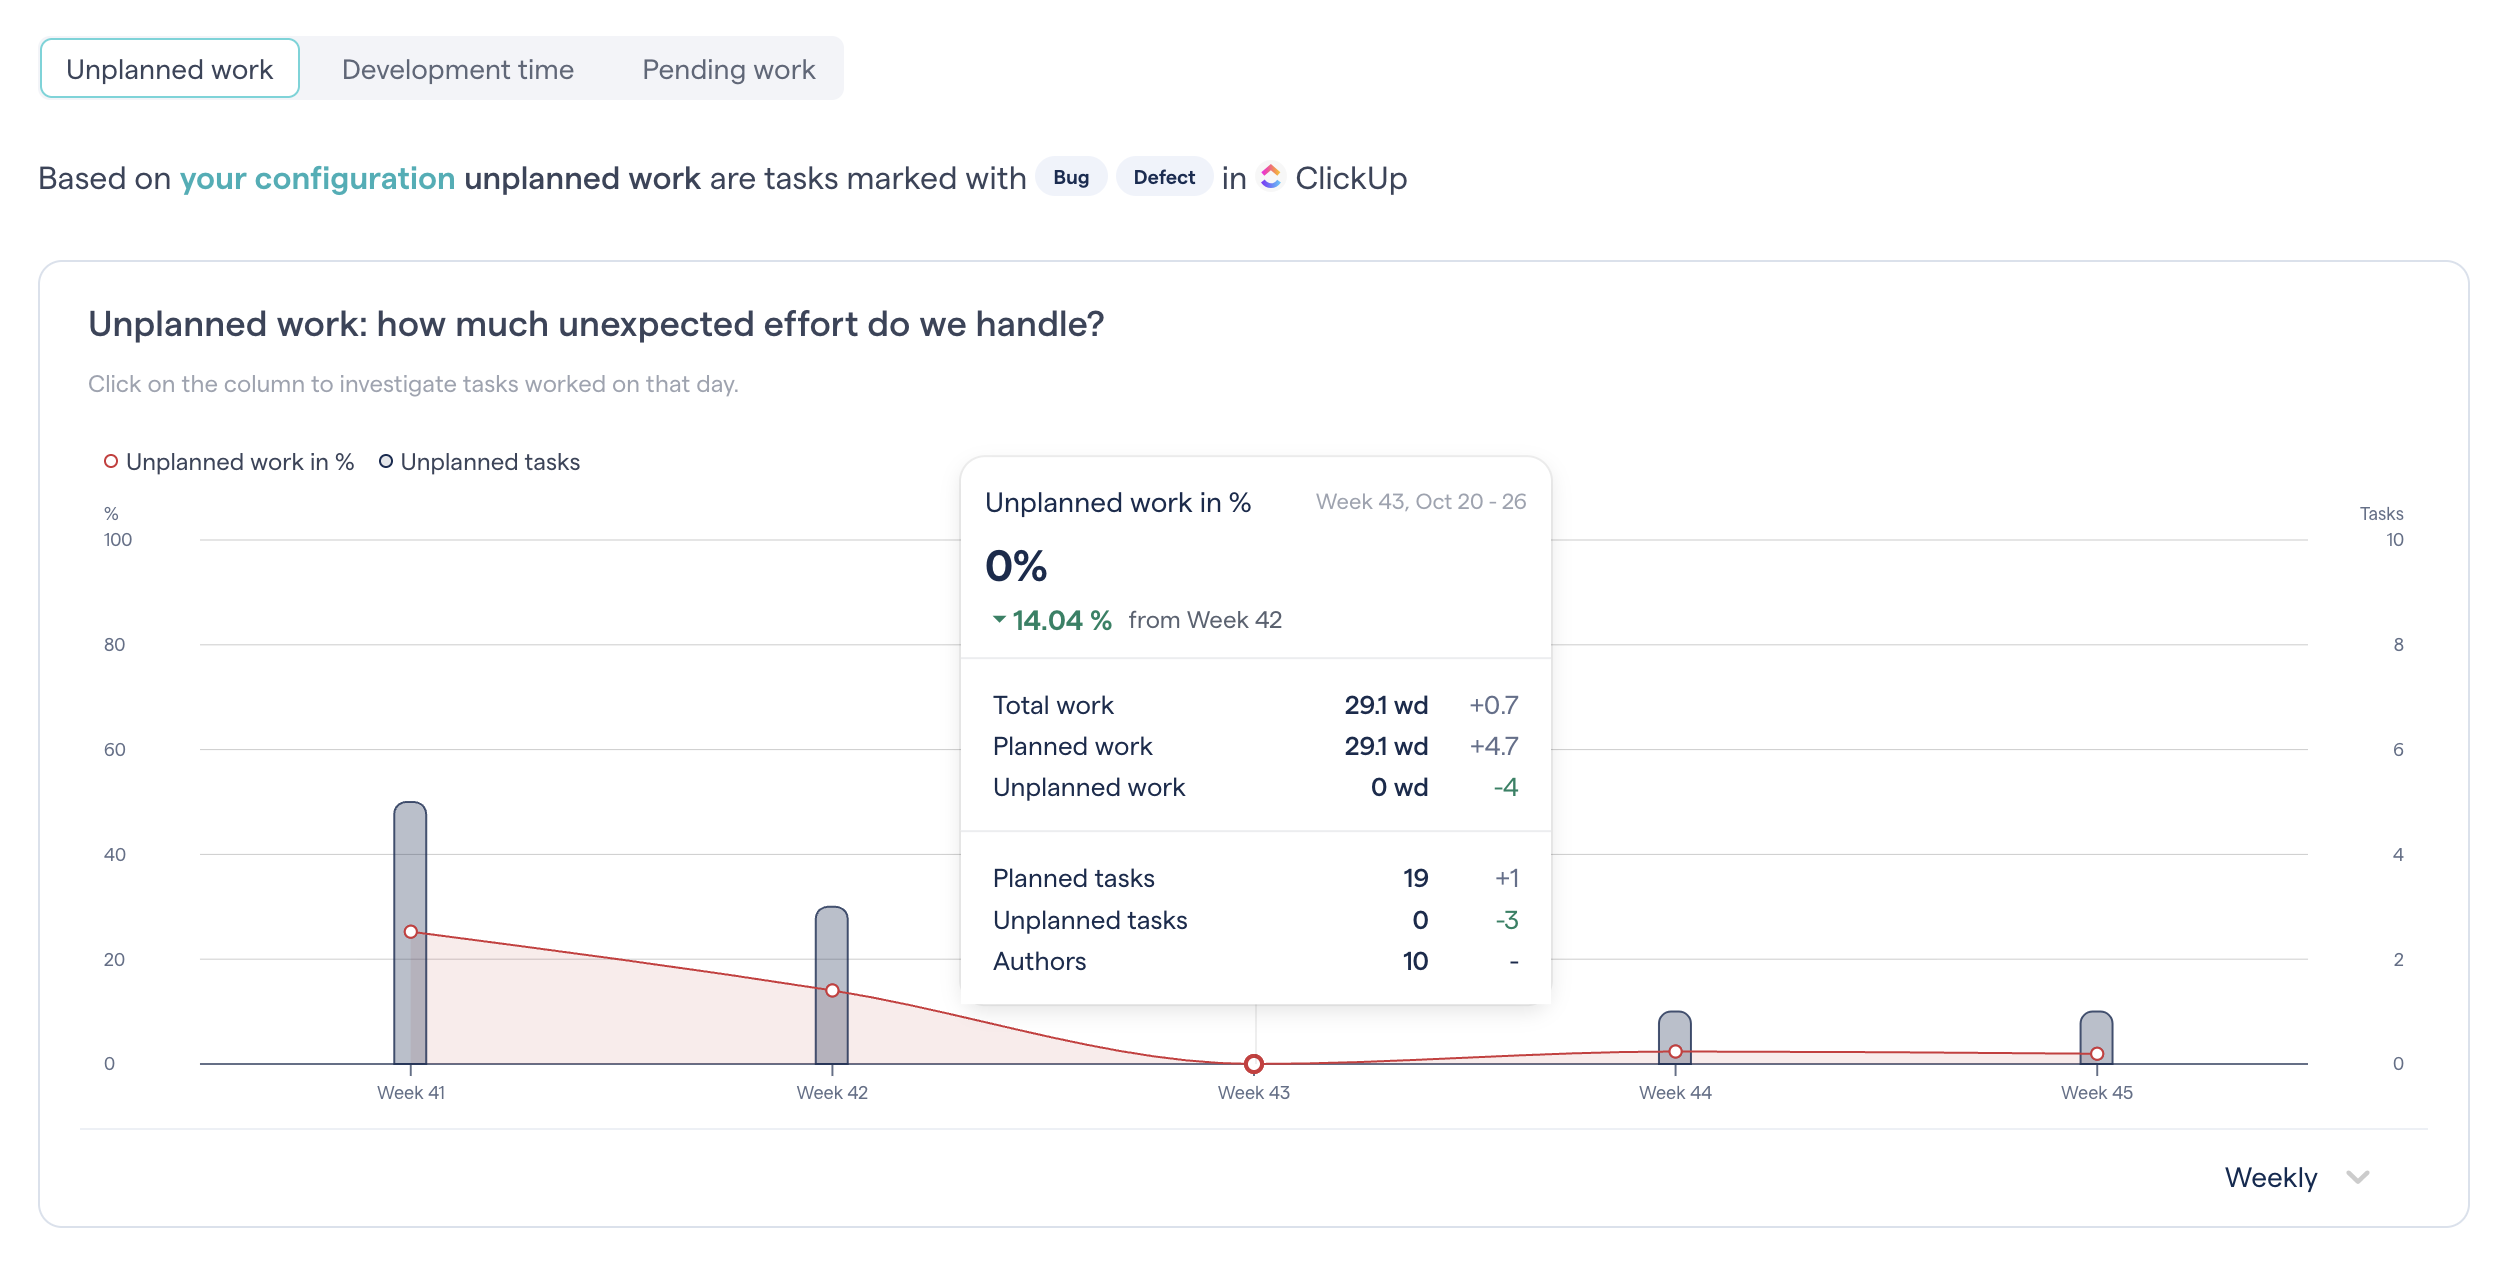Click the red data point at Week 41
The image size is (2500, 1274).
click(411, 932)
